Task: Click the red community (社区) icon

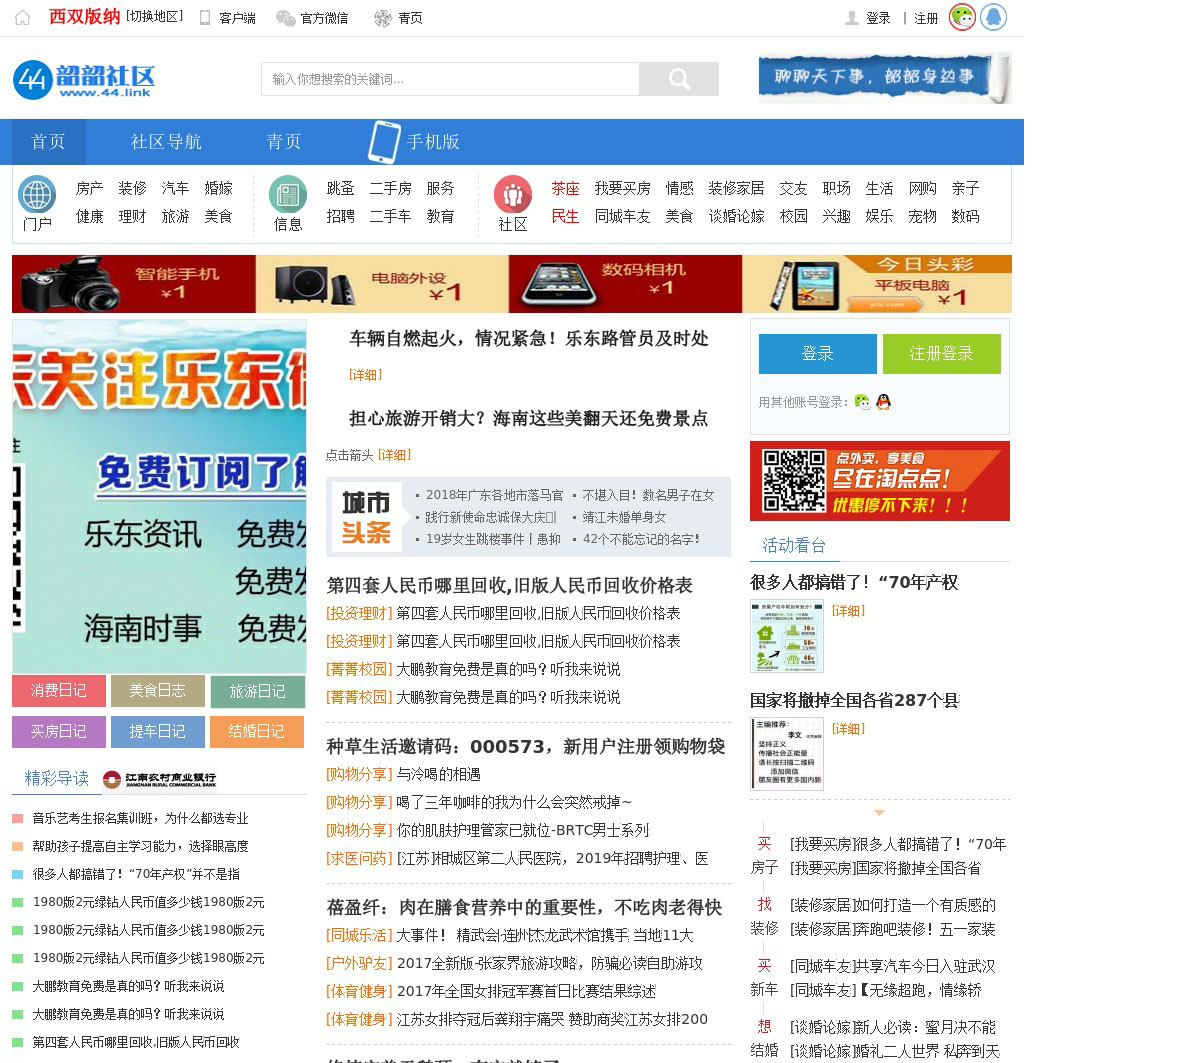Action: point(513,194)
